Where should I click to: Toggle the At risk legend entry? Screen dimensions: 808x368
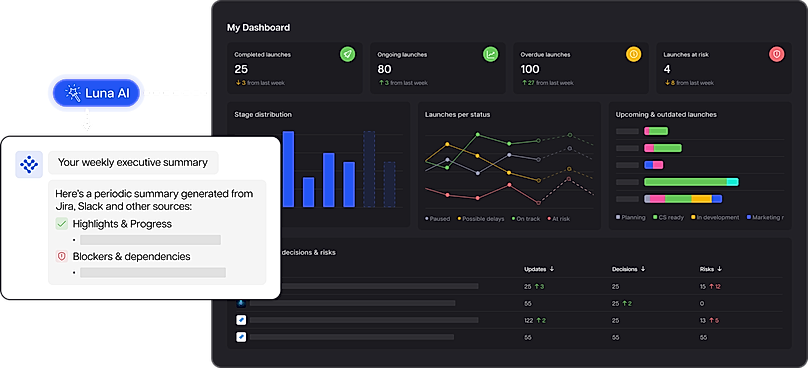point(559,219)
